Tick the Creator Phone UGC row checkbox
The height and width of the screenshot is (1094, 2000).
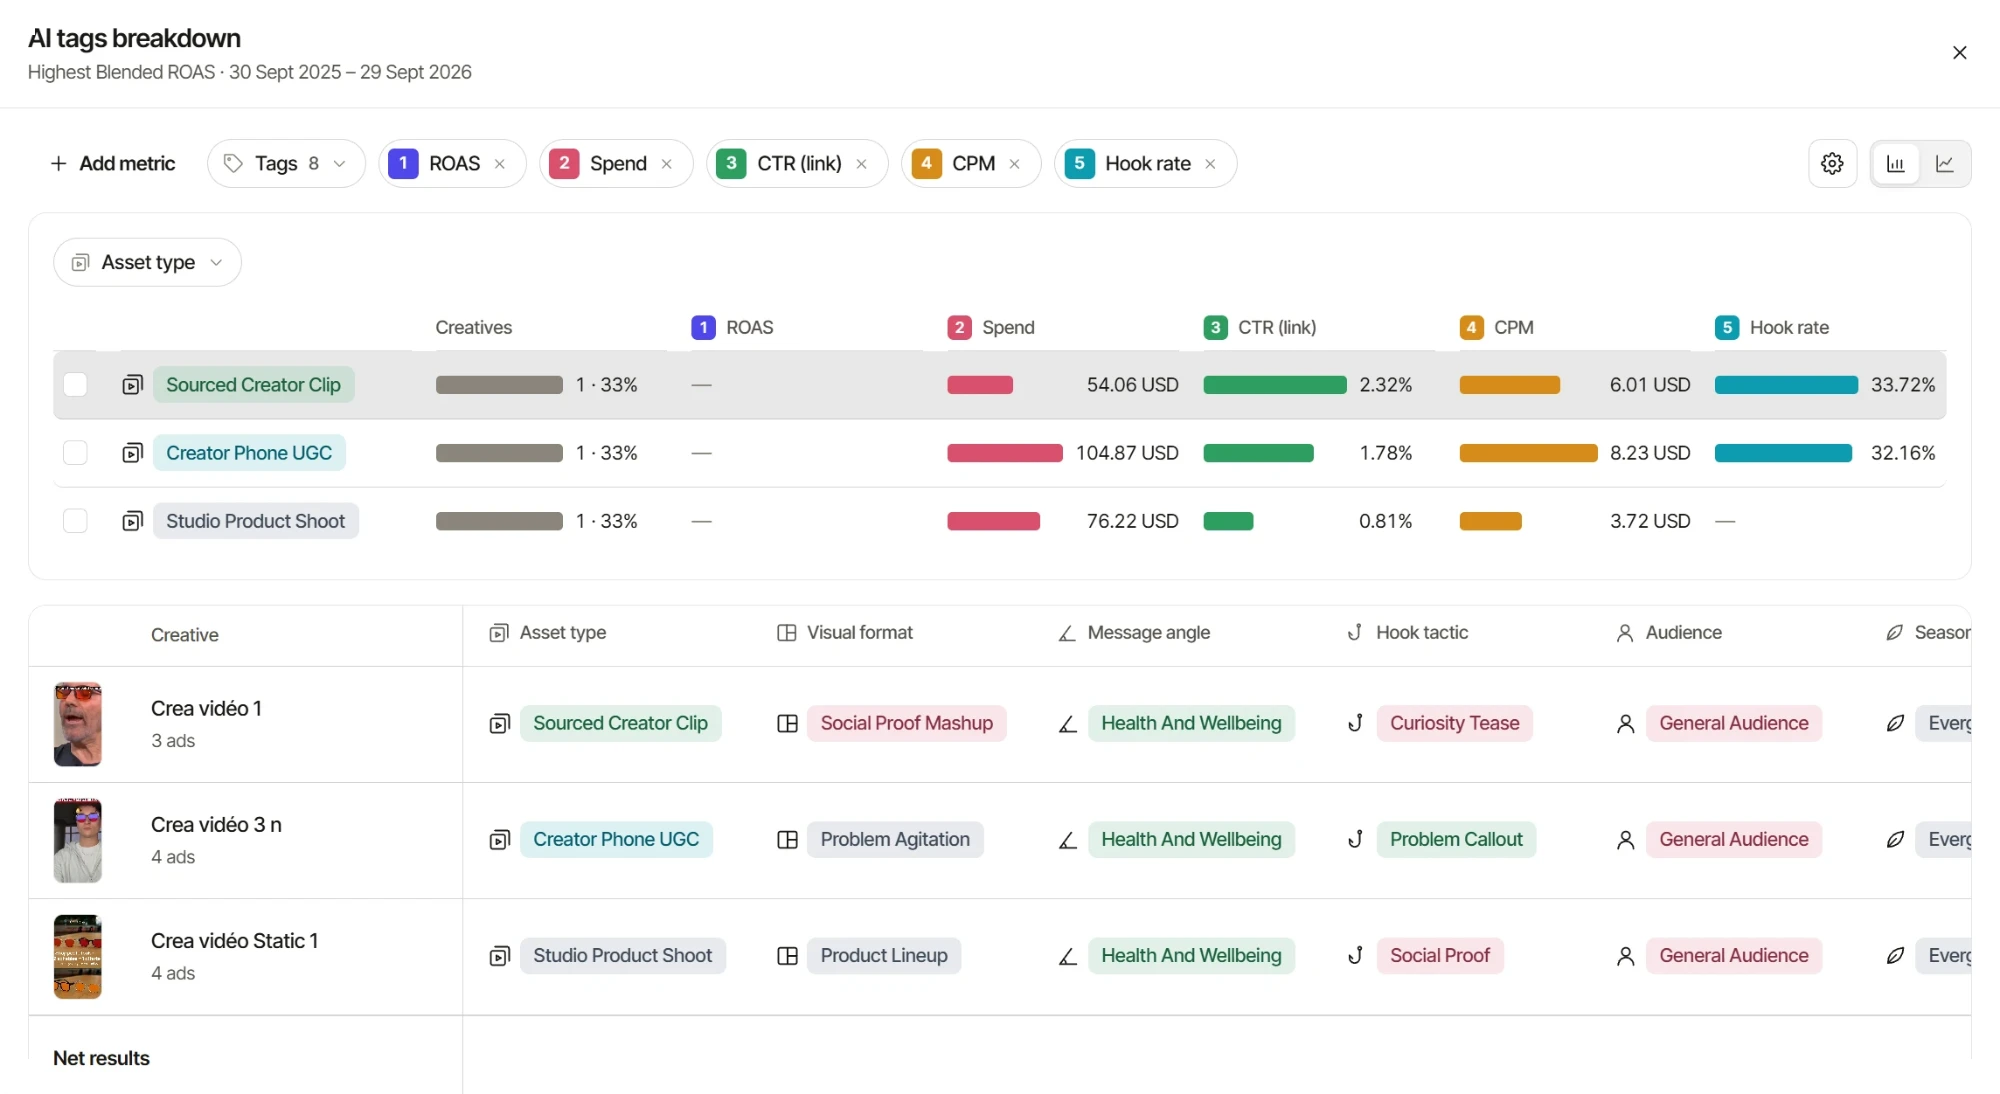(x=75, y=453)
